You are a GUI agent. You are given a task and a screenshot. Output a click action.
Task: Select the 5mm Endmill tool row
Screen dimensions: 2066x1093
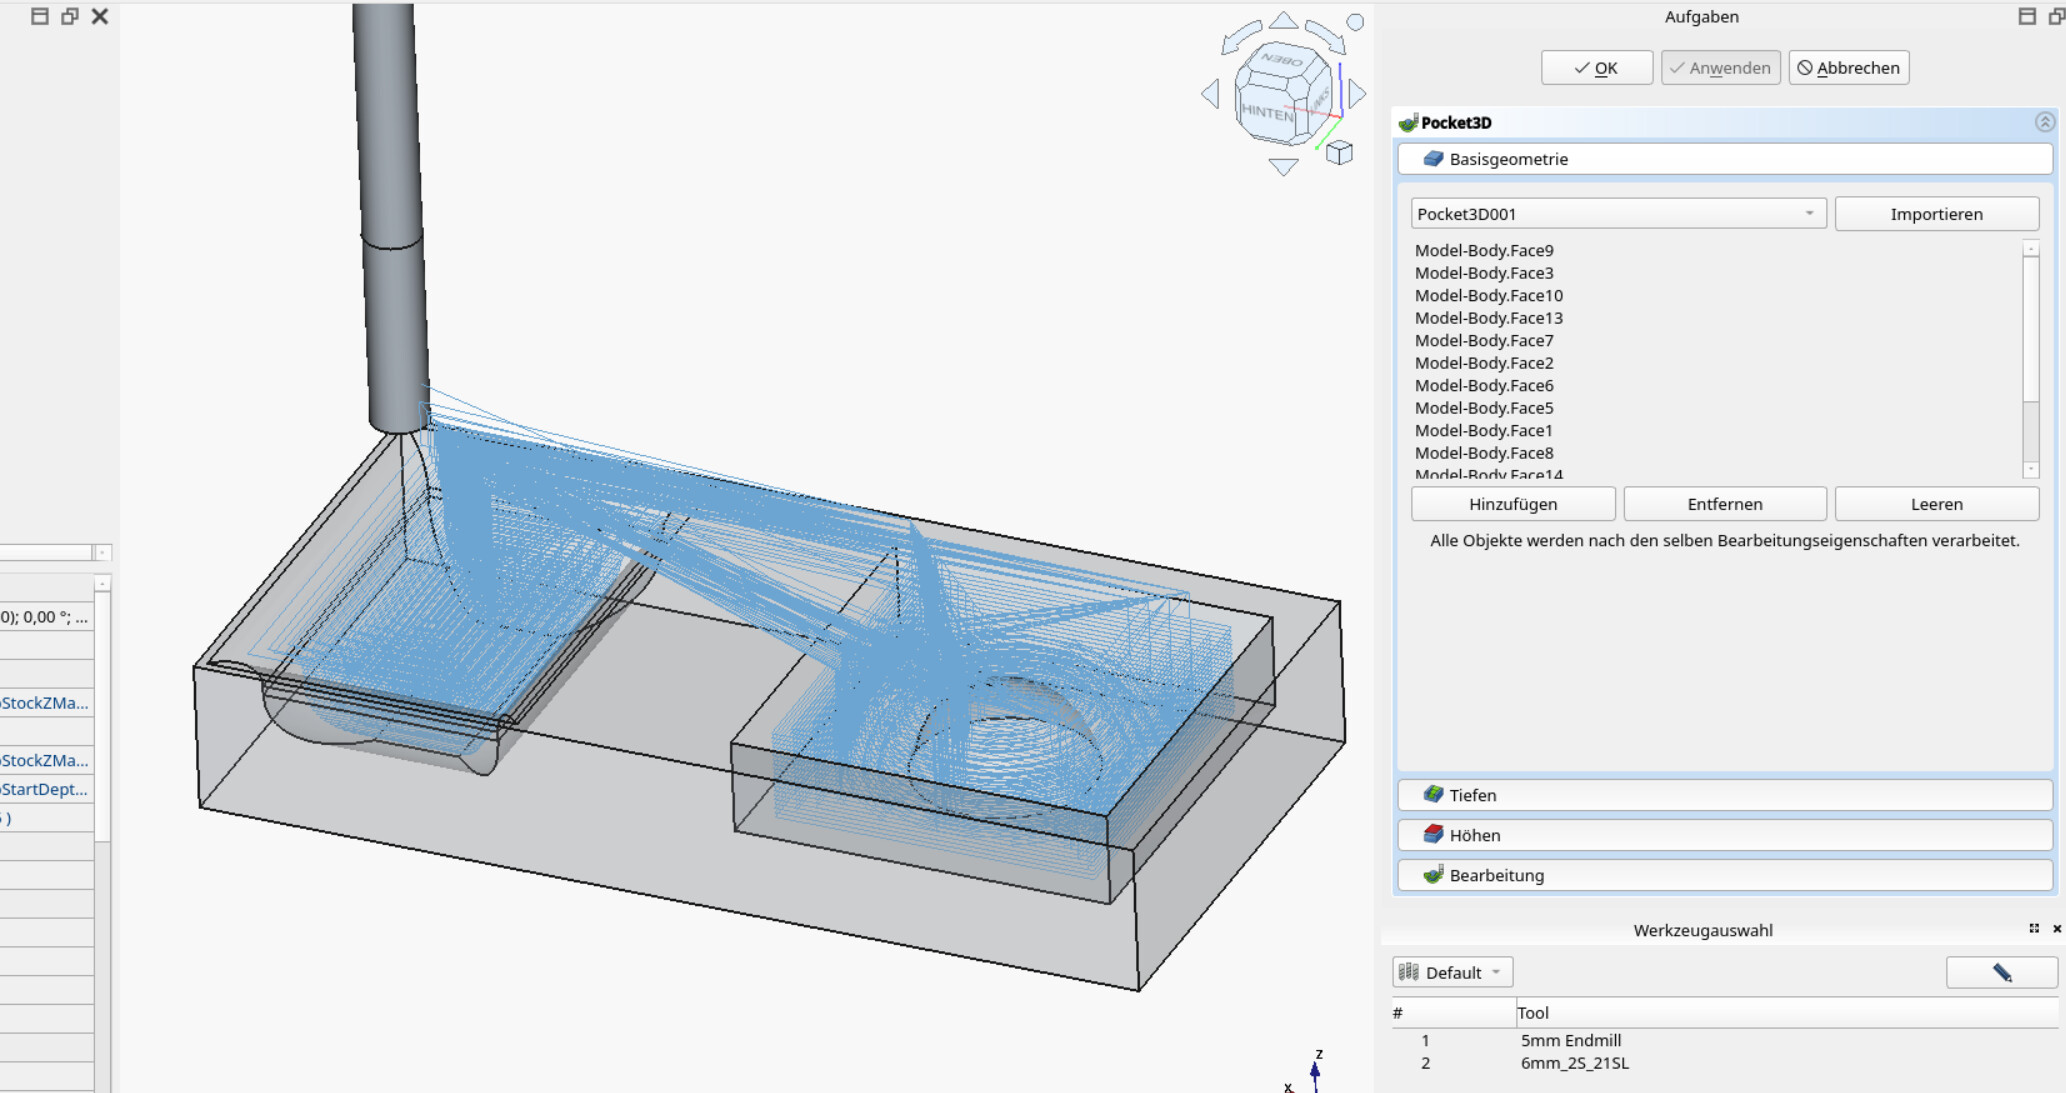pos(1570,1040)
